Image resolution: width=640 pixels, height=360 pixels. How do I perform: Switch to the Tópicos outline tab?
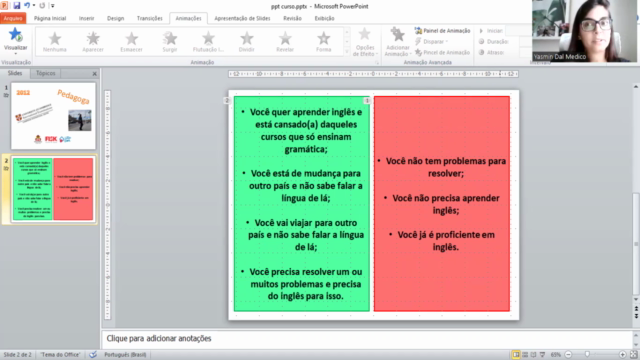point(45,73)
